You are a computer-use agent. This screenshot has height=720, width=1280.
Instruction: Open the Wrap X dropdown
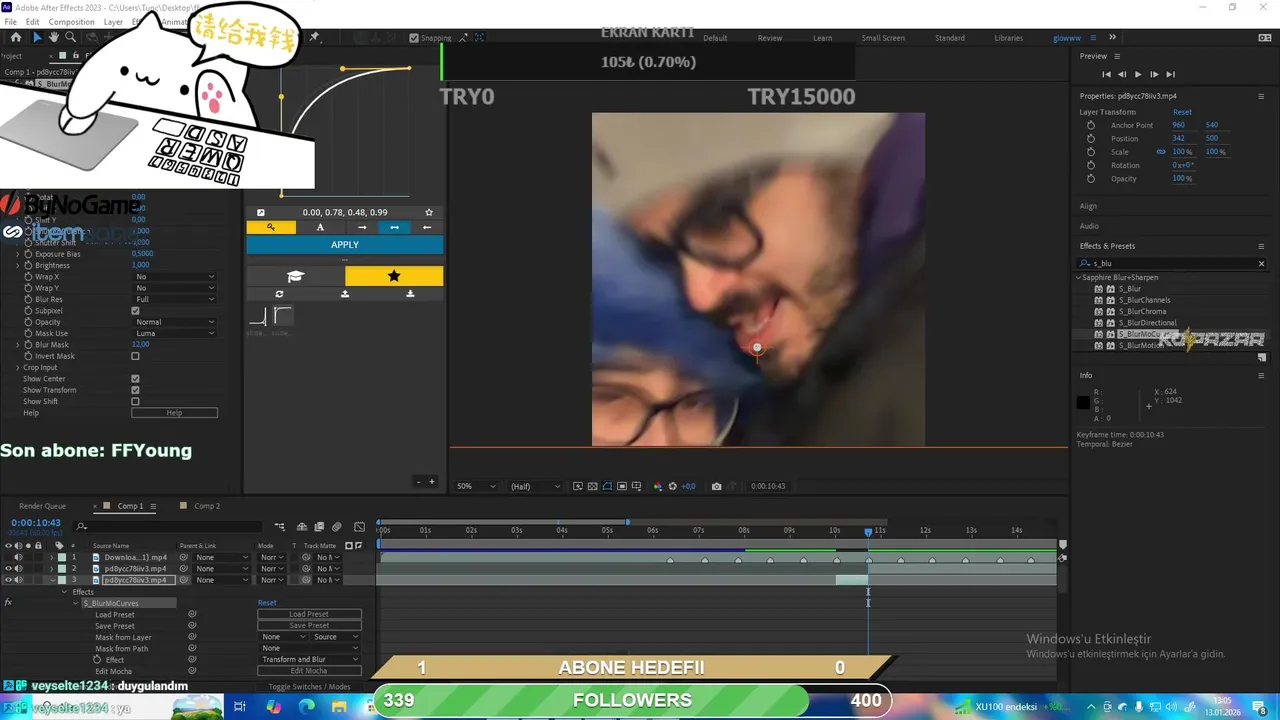tap(174, 277)
